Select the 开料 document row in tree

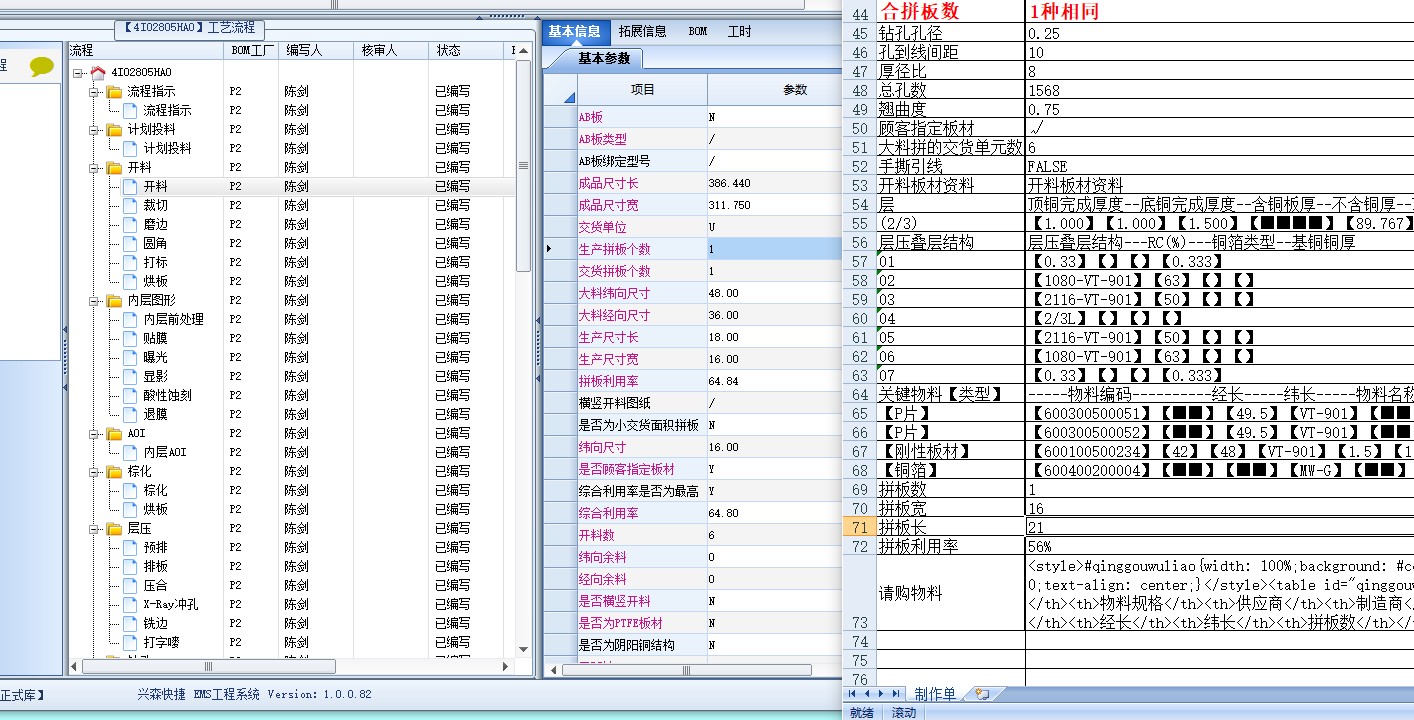[291, 186]
